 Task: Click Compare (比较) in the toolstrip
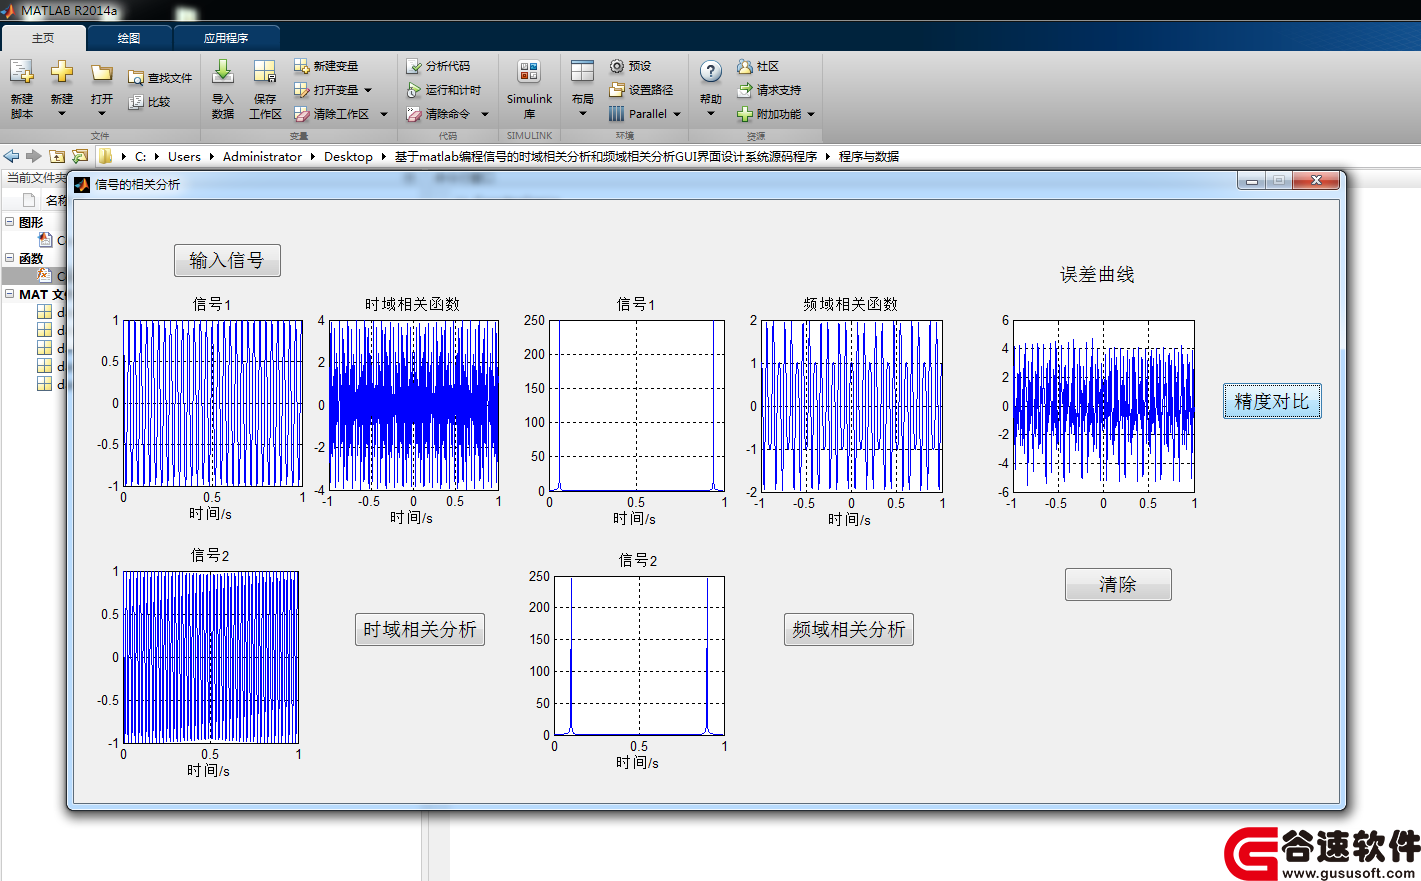point(150,102)
